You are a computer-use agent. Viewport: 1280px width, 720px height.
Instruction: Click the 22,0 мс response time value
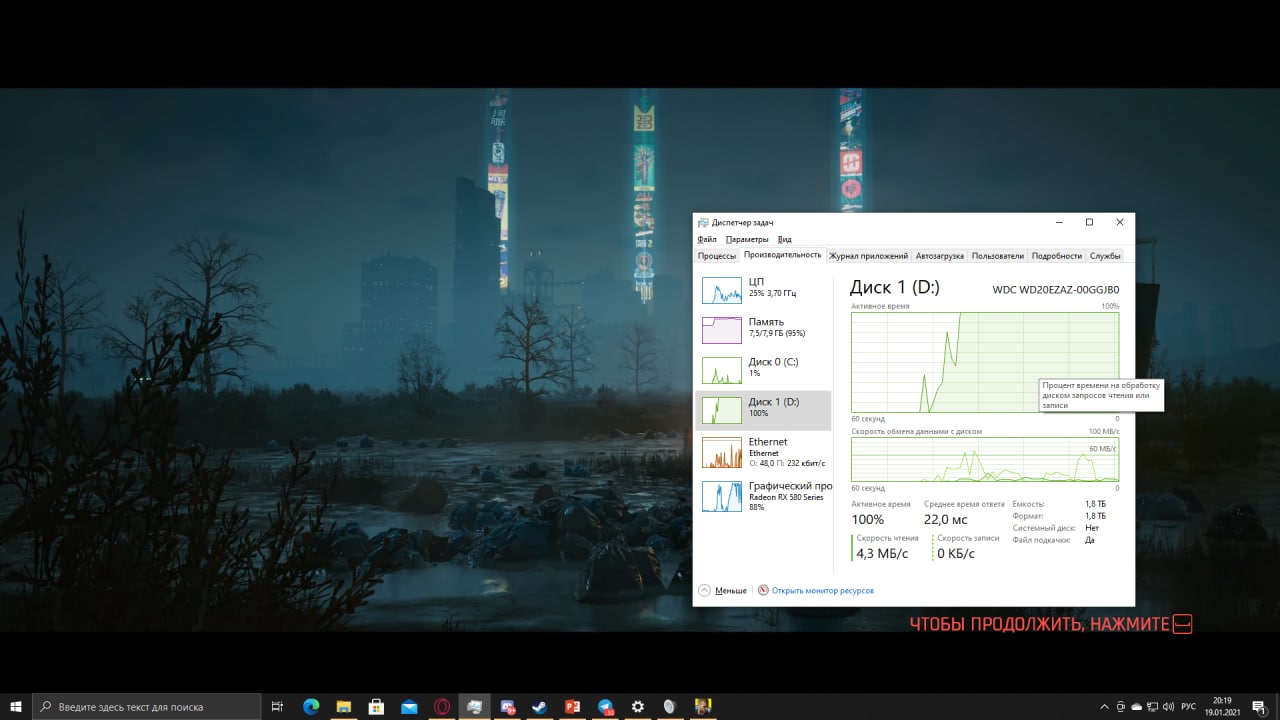946,520
